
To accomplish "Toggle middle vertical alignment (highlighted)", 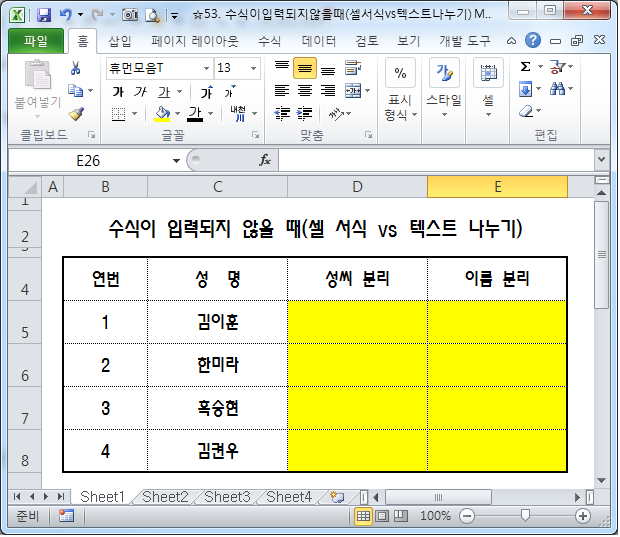I will pyautogui.click(x=304, y=68).
